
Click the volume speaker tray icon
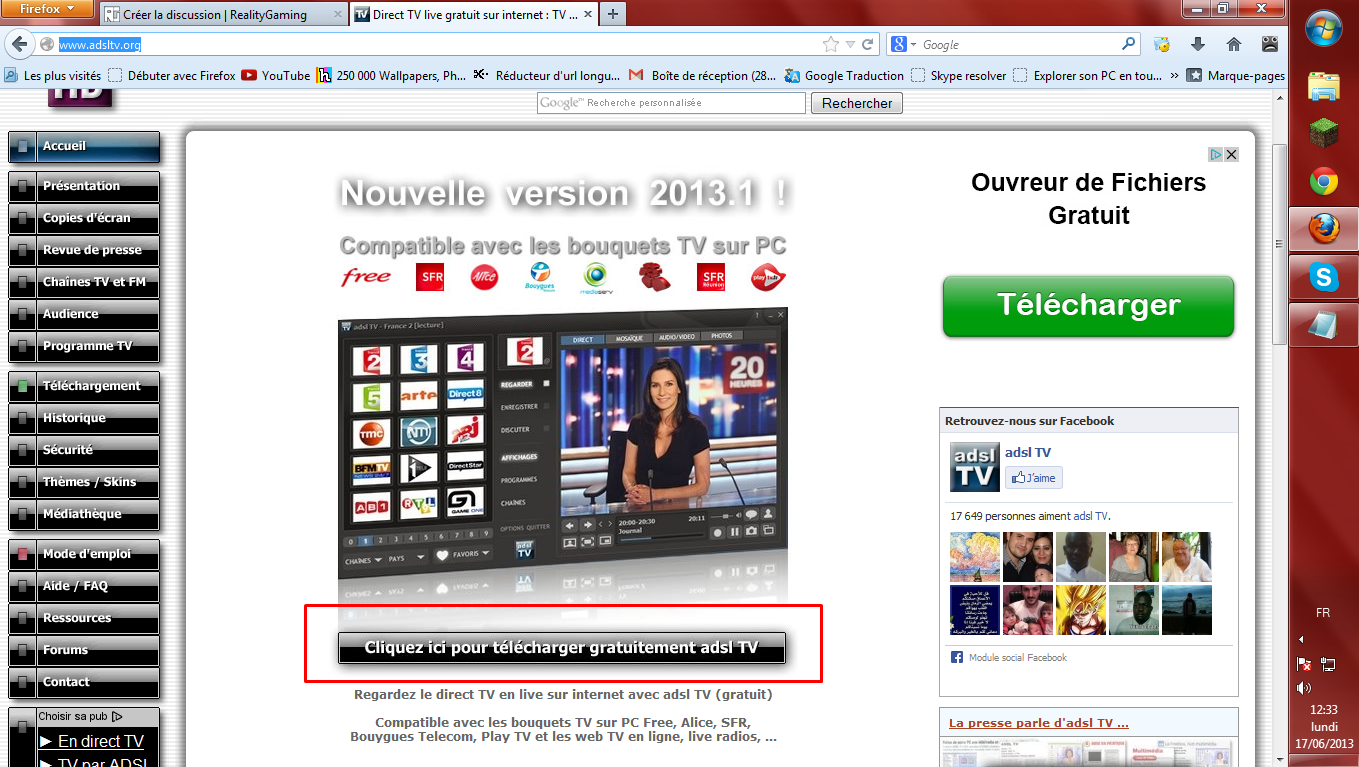(1303, 688)
